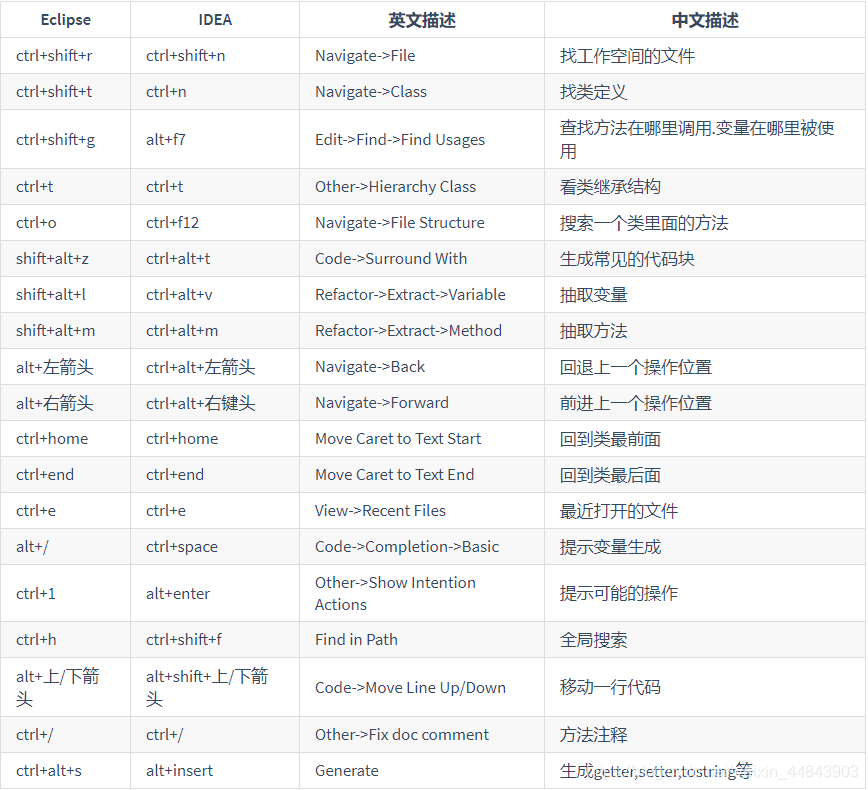Click Code->Move Line Up/Down text
This screenshot has height=790, width=868.
click(410, 688)
